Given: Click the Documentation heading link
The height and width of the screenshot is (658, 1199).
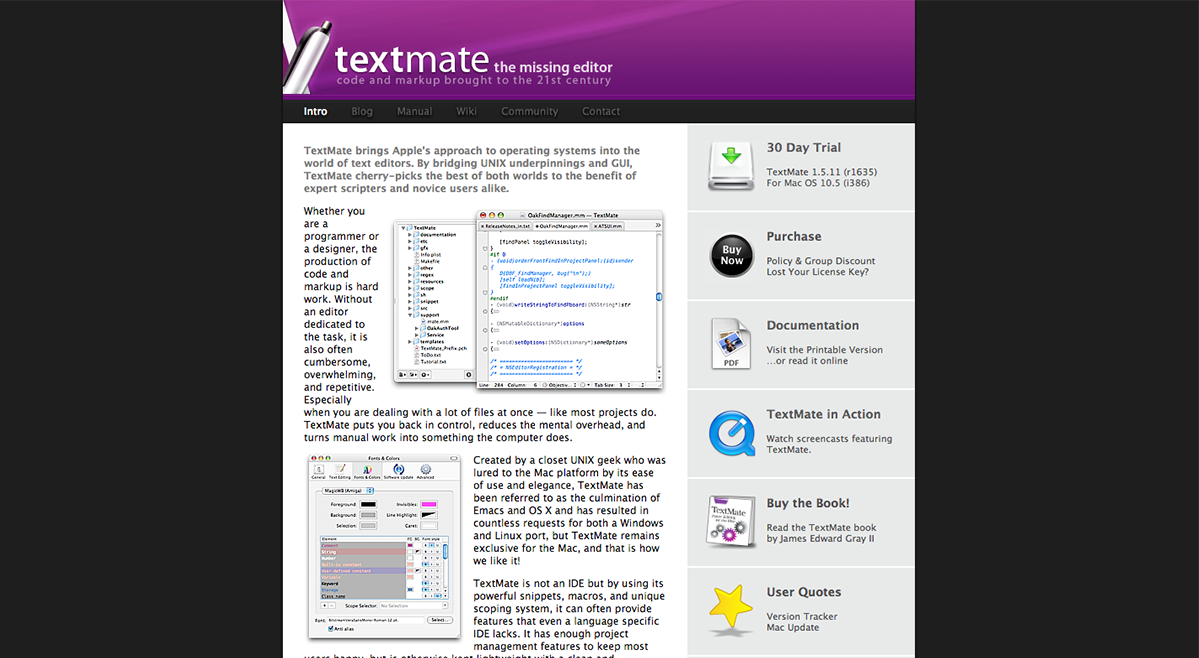Looking at the screenshot, I should (x=813, y=326).
